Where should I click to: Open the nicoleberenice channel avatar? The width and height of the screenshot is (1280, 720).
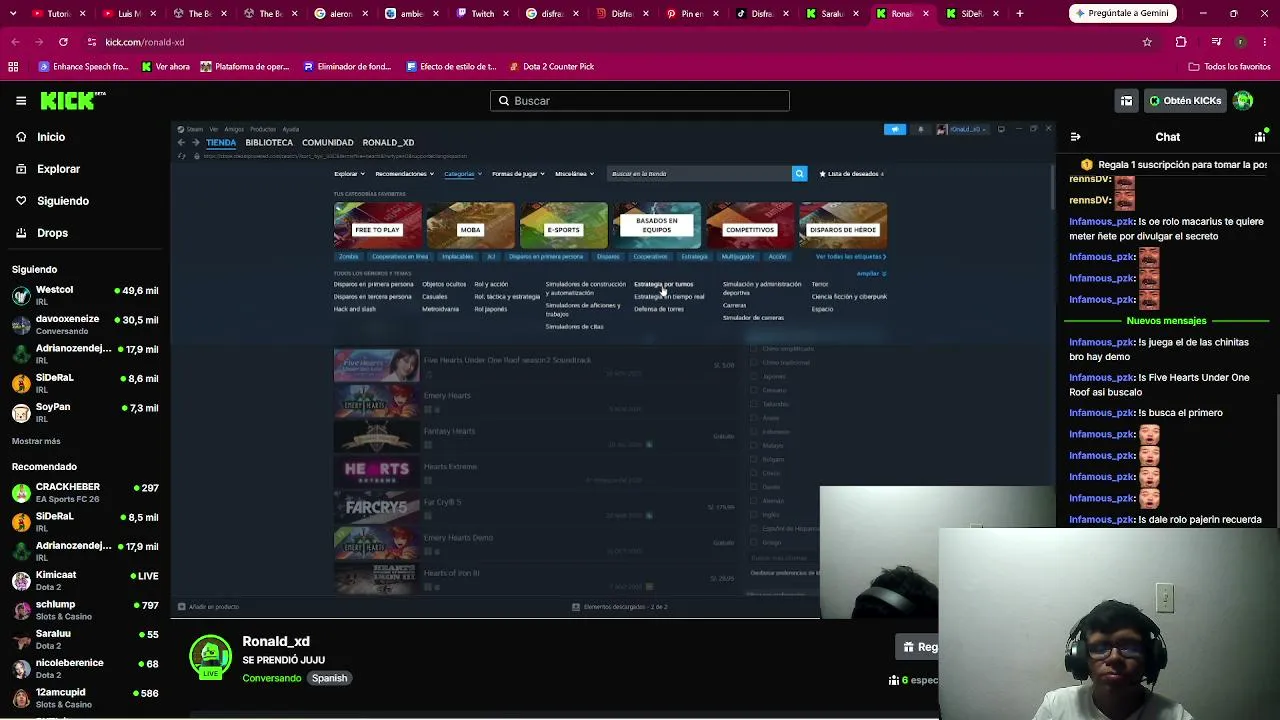click(x=21, y=668)
